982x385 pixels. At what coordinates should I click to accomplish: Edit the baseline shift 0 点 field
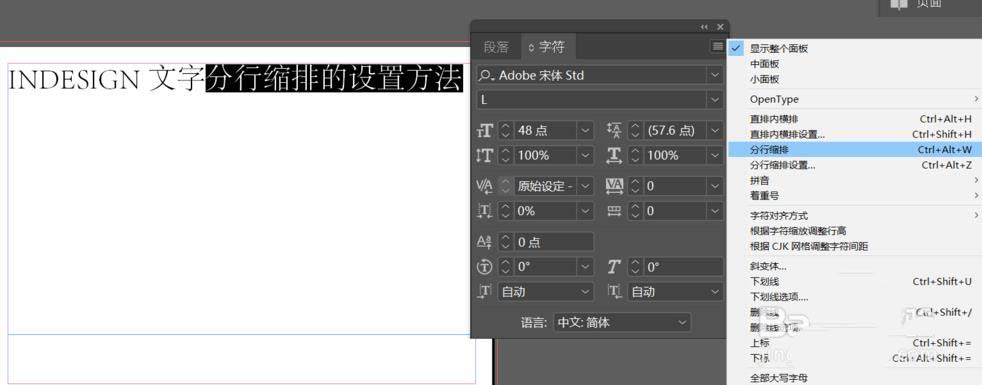[553, 242]
